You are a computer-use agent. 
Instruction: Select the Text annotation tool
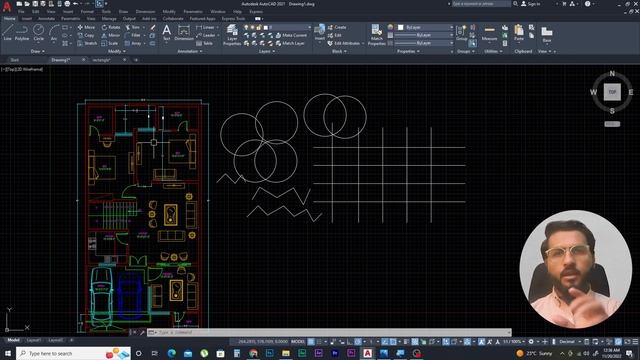[x=167, y=32]
